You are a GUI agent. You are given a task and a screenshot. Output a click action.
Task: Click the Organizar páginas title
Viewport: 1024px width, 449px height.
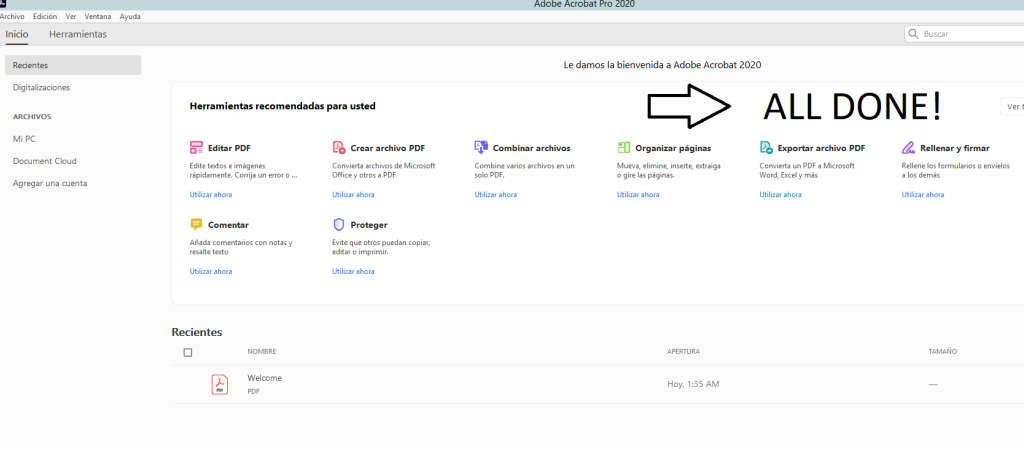point(673,148)
